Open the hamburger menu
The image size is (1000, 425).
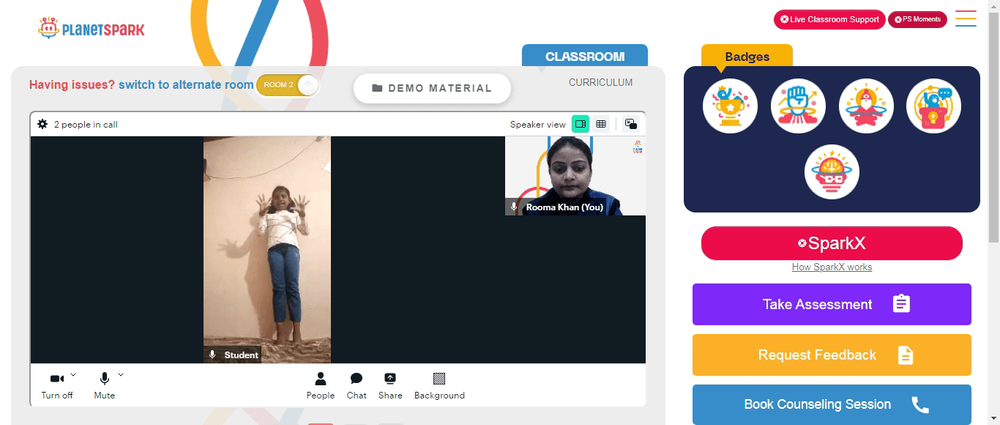click(x=966, y=19)
